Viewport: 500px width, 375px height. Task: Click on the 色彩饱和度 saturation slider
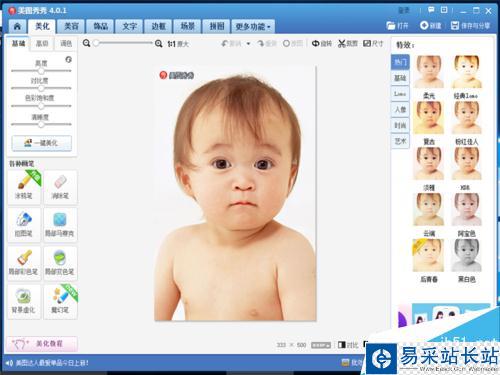click(x=41, y=106)
